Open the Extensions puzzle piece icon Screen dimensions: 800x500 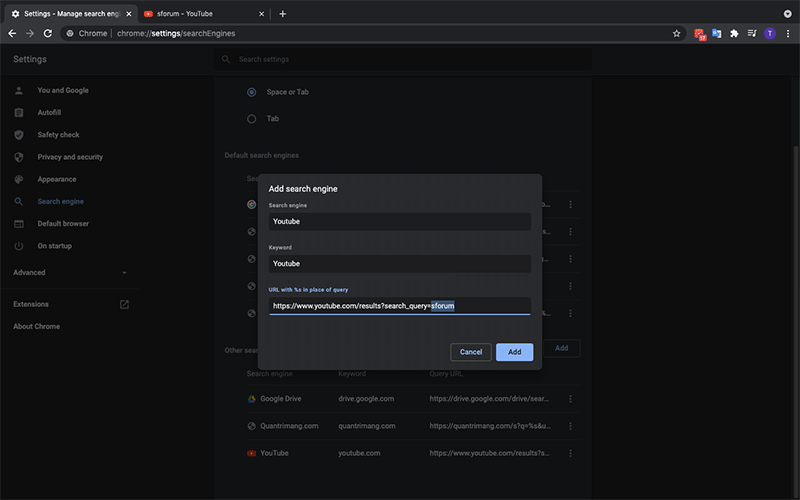(734, 33)
